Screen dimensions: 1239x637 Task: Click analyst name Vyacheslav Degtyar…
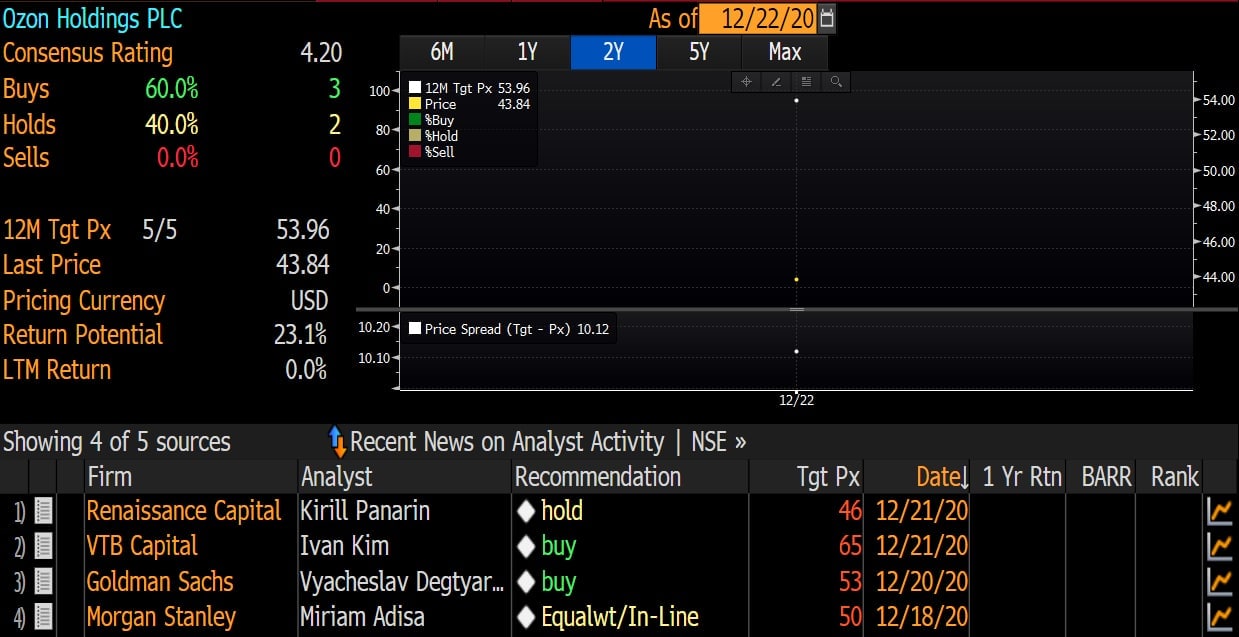(x=402, y=582)
